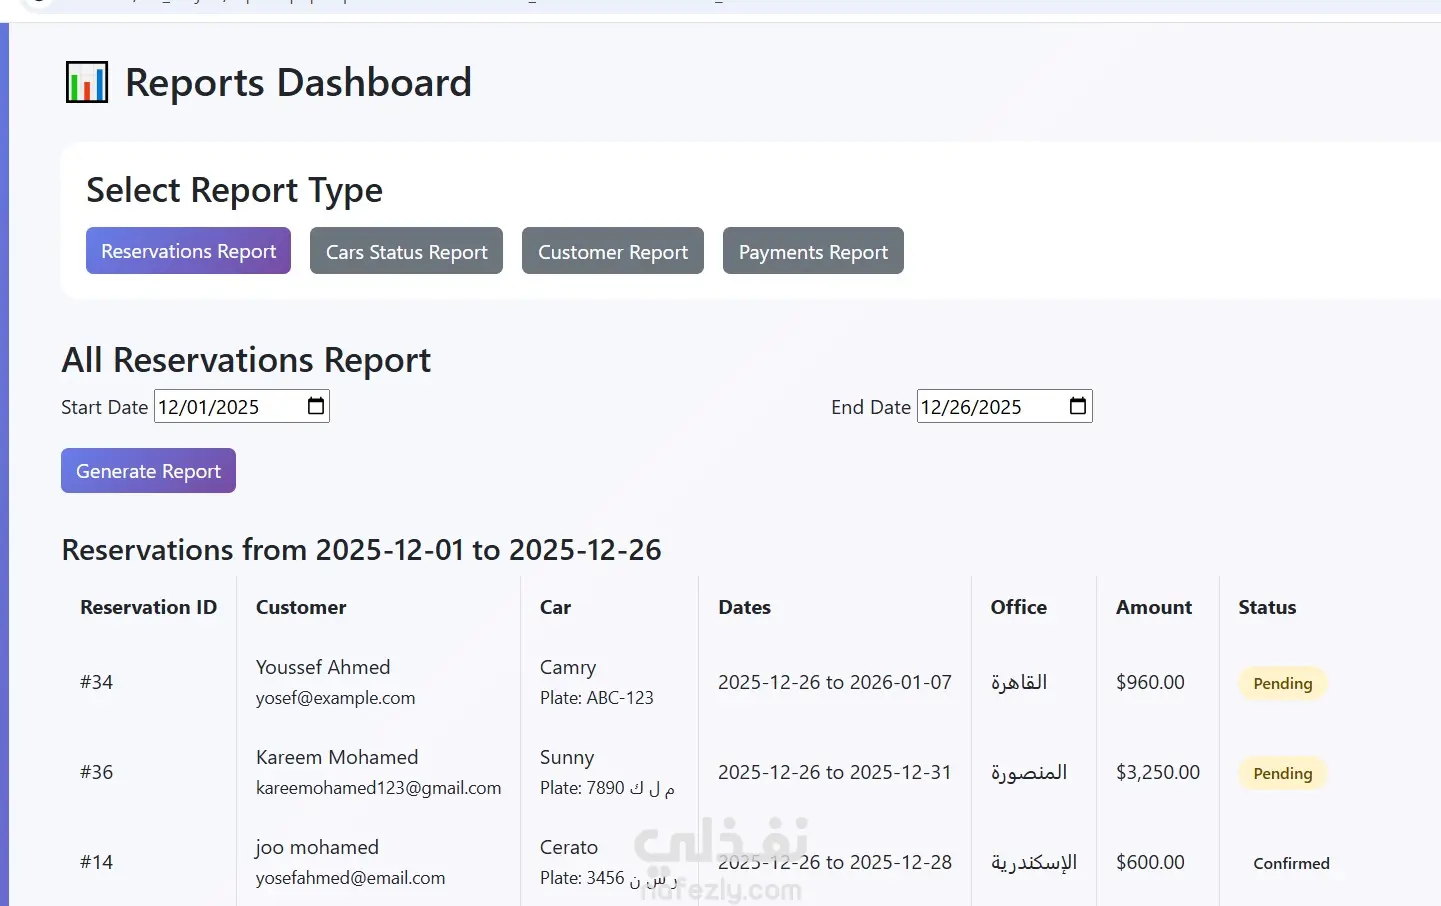This screenshot has height=906, width=1441.
Task: Focus the End Date input field
Action: pyautogui.click(x=1005, y=406)
